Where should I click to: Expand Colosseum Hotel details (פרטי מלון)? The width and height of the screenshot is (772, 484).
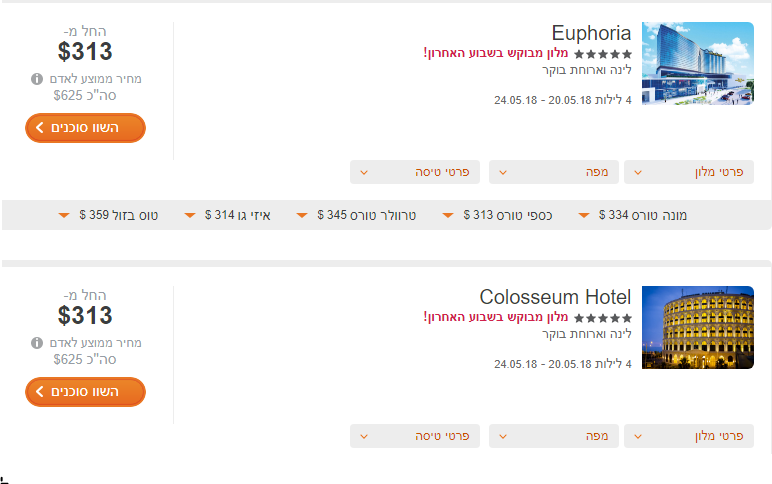pos(689,436)
